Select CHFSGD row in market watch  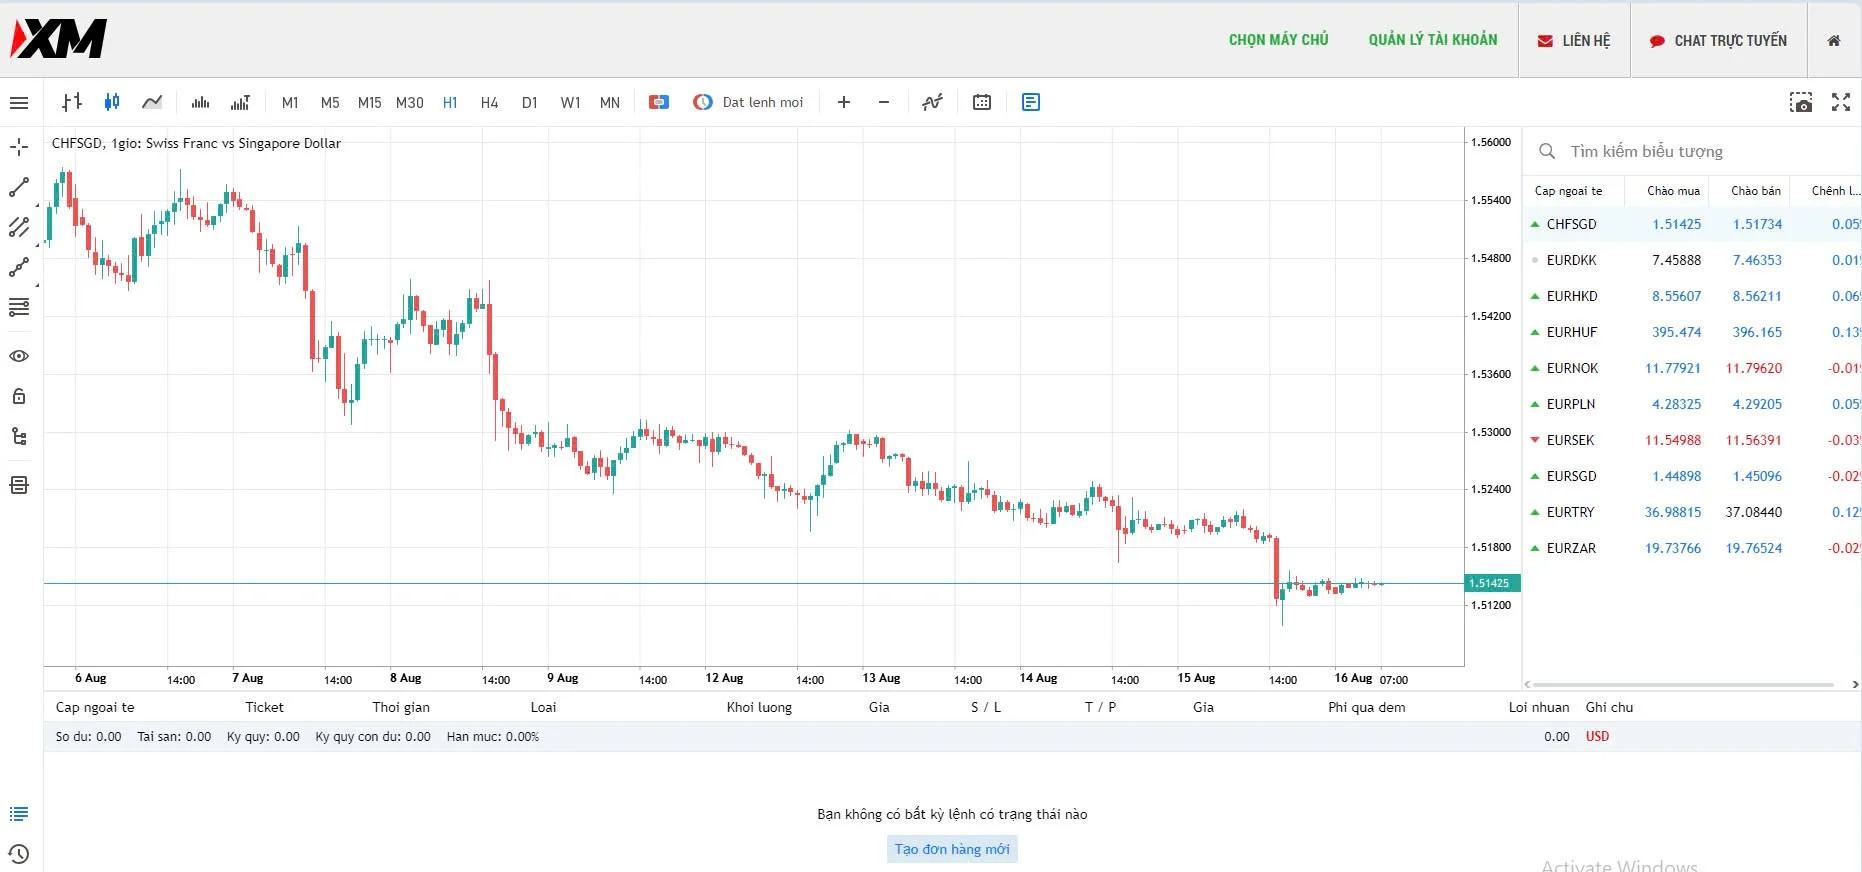tap(1692, 224)
